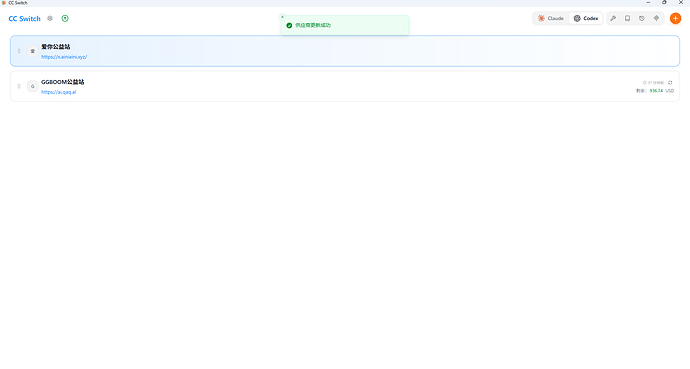
Task: Click the 爱 avatar icon of first provider
Action: (x=33, y=51)
